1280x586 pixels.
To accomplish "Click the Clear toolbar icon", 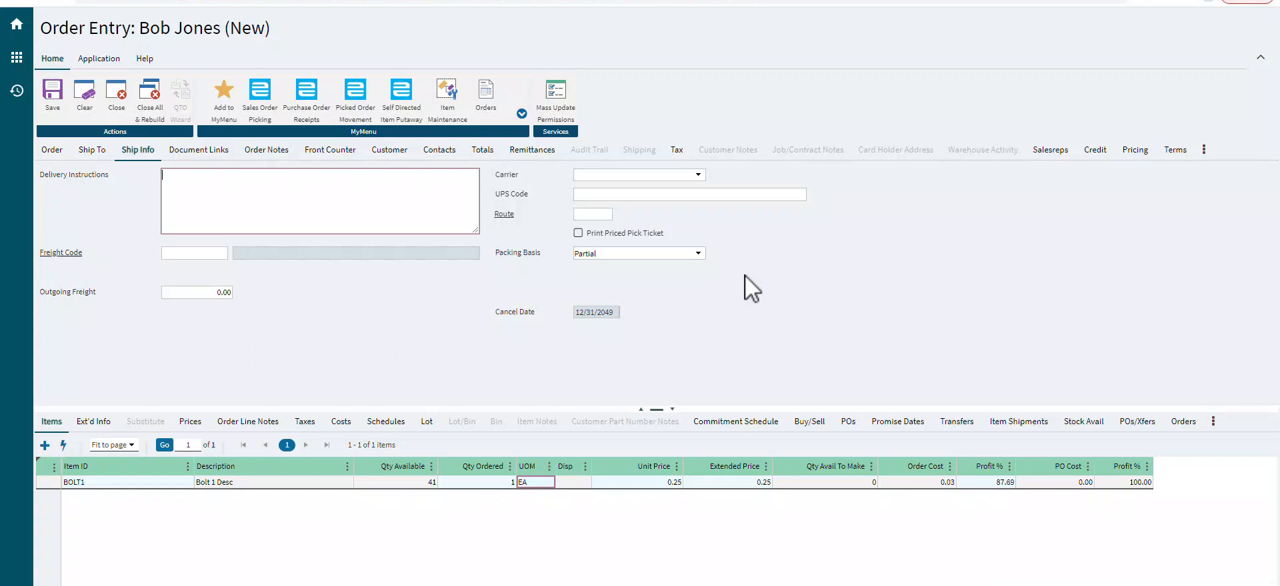I will coord(84,90).
